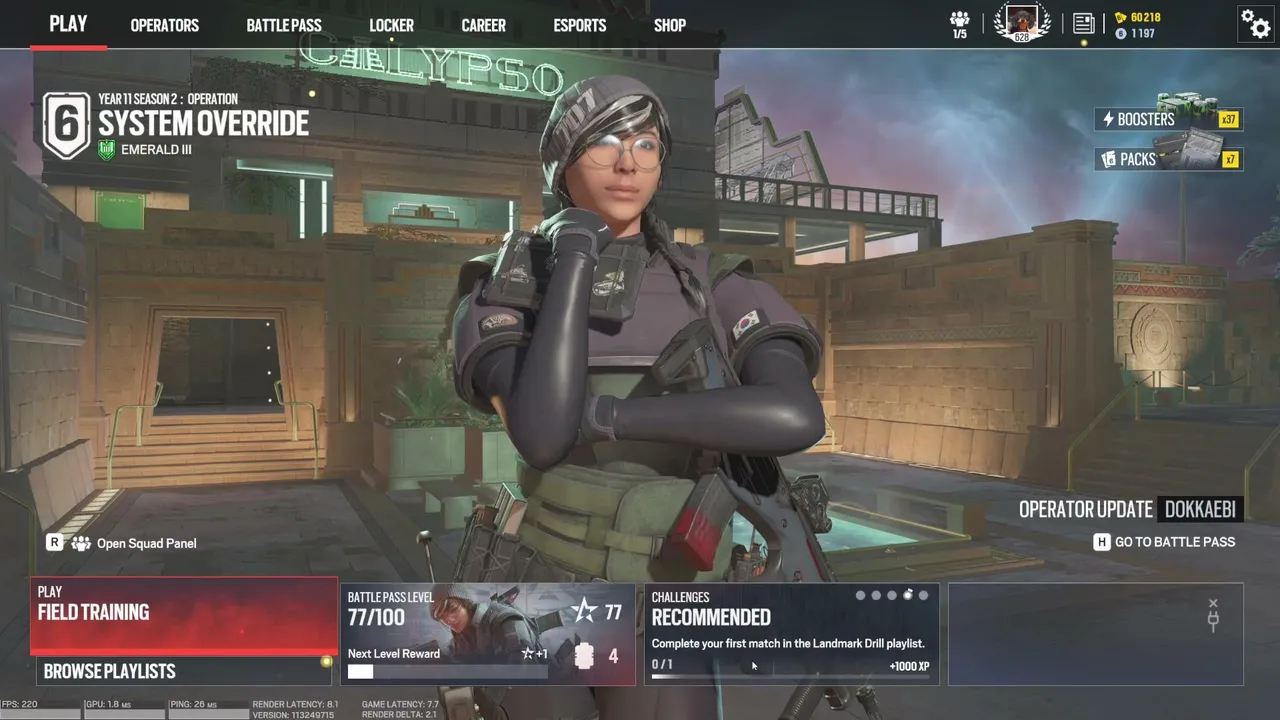This screenshot has width=1280, height=720.
Task: Open the Packs x7 button
Action: coord(1168,159)
